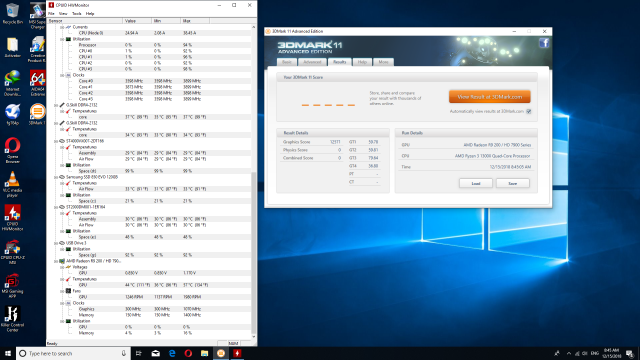Open Opera from the taskbar

coord(188,353)
